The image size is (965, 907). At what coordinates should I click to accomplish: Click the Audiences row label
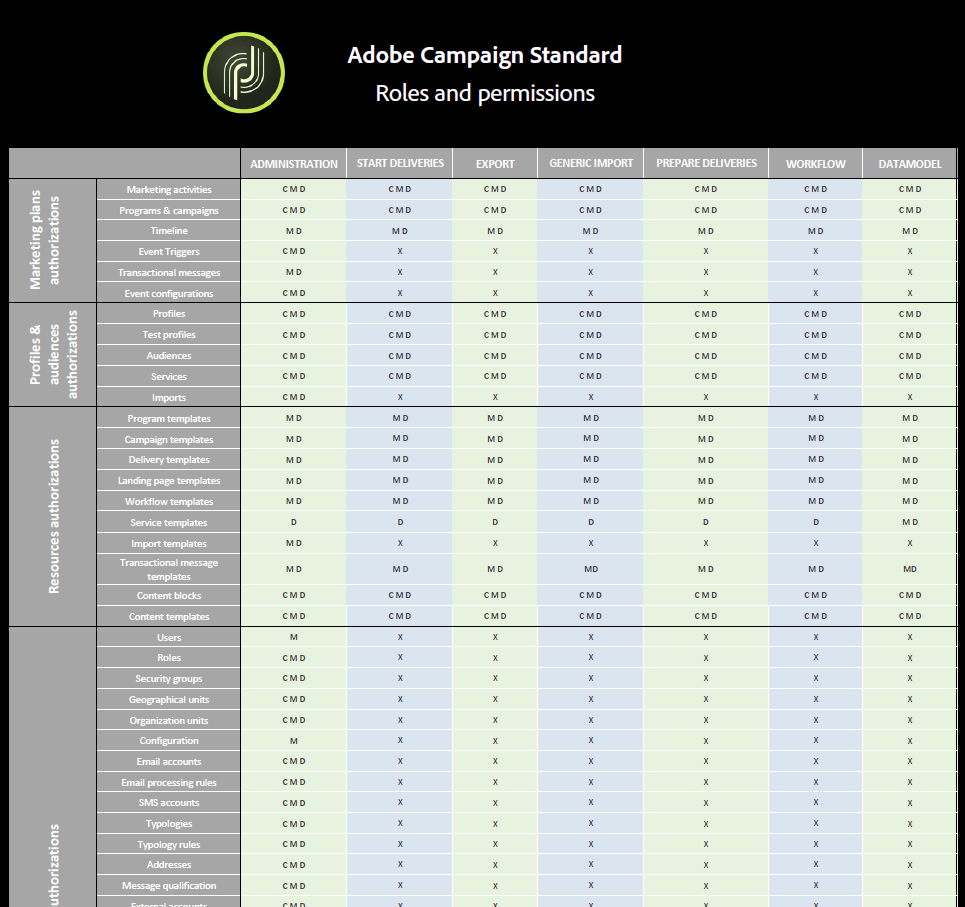point(169,356)
